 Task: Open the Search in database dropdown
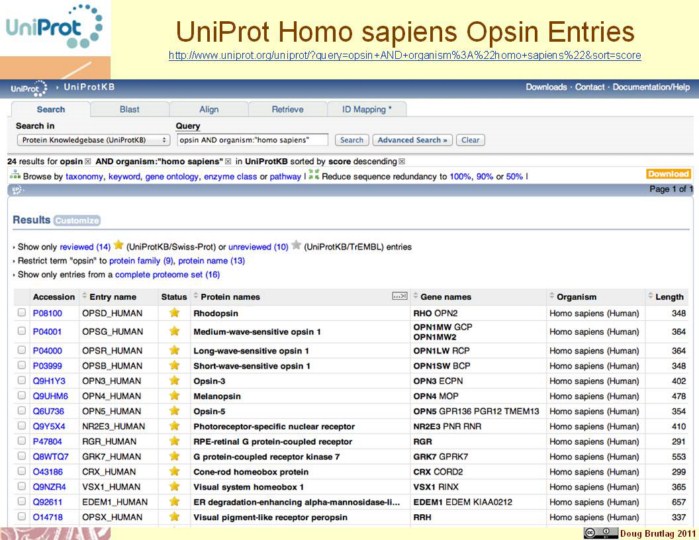click(92, 140)
